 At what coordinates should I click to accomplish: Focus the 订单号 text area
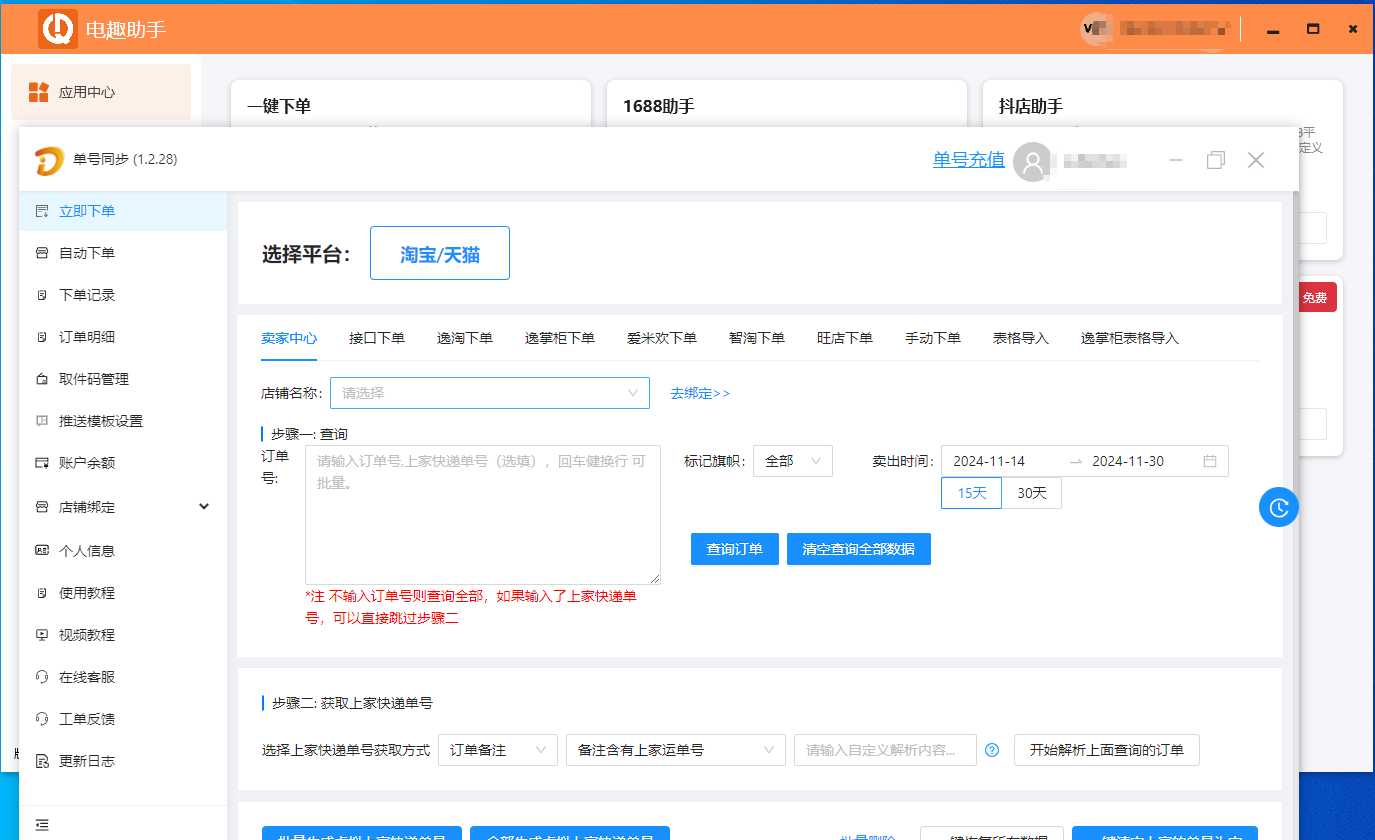coord(483,515)
